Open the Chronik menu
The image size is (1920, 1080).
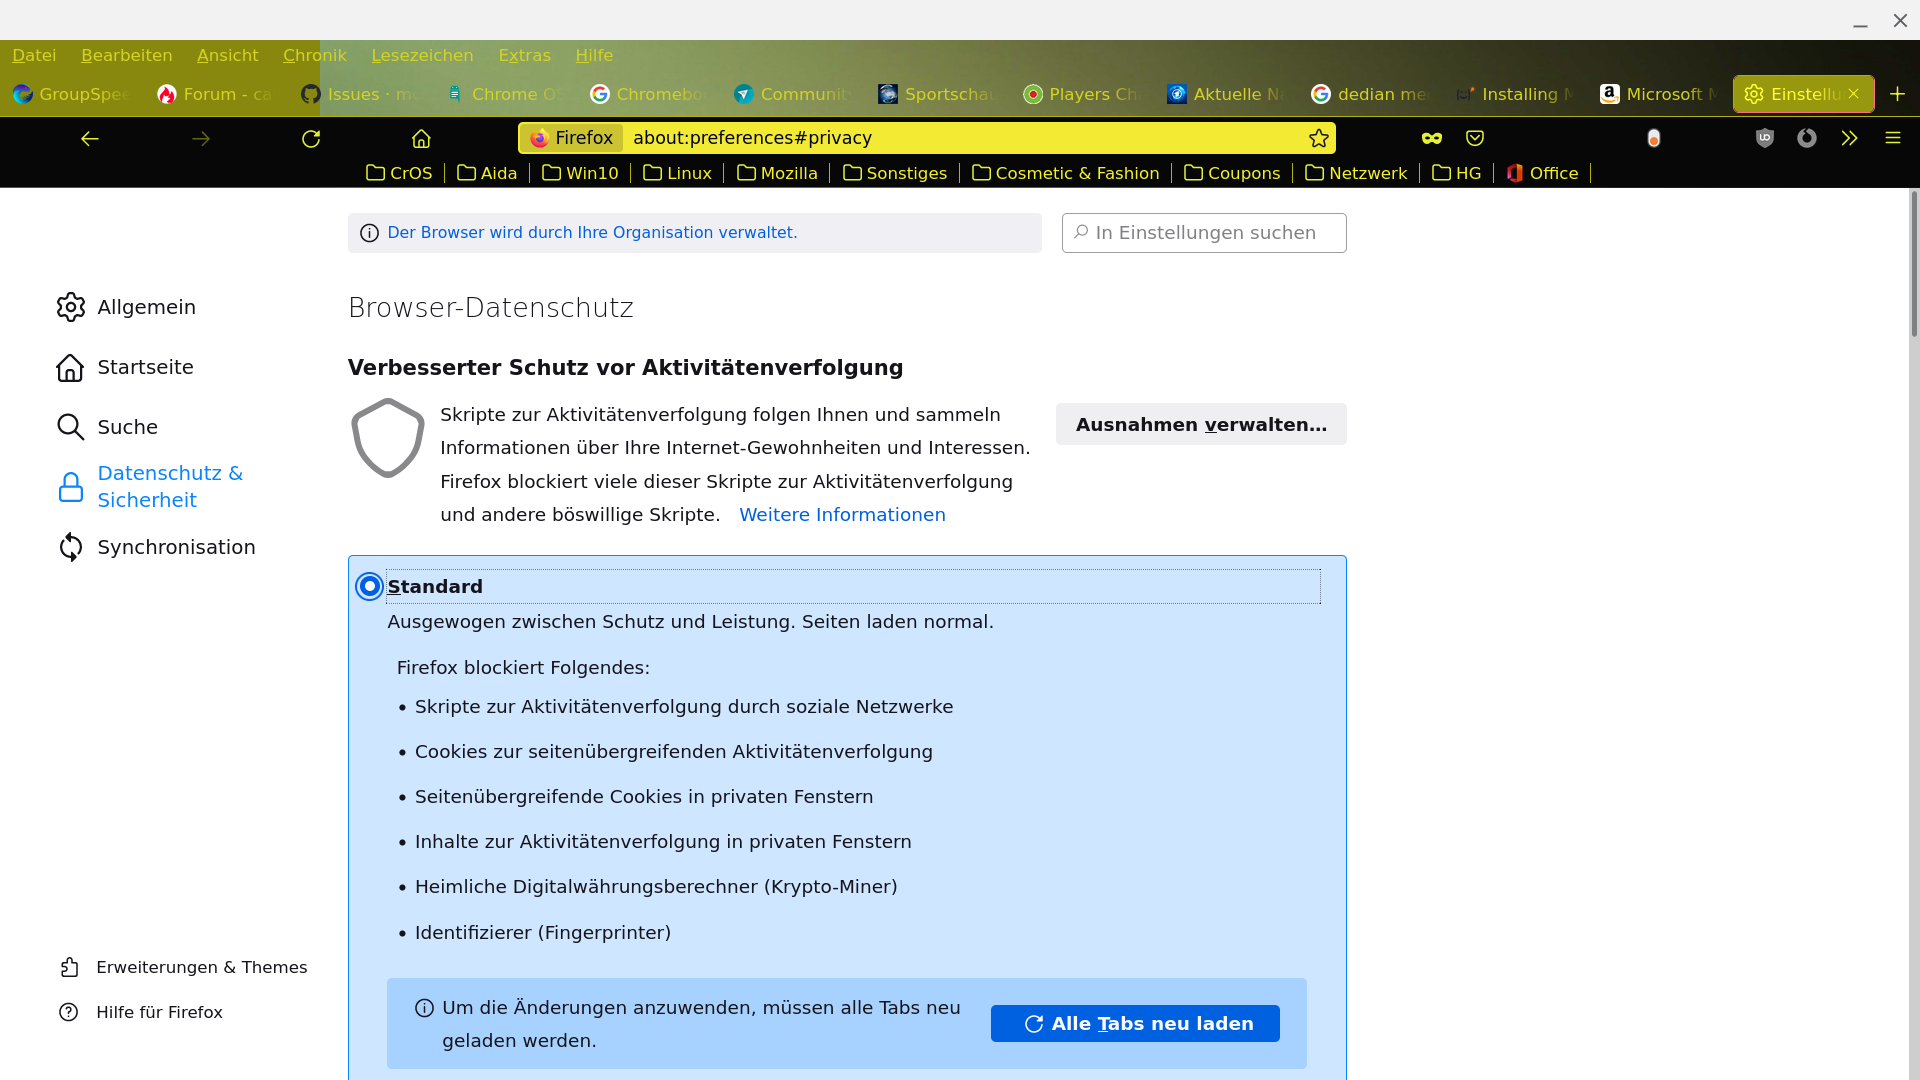tap(314, 55)
